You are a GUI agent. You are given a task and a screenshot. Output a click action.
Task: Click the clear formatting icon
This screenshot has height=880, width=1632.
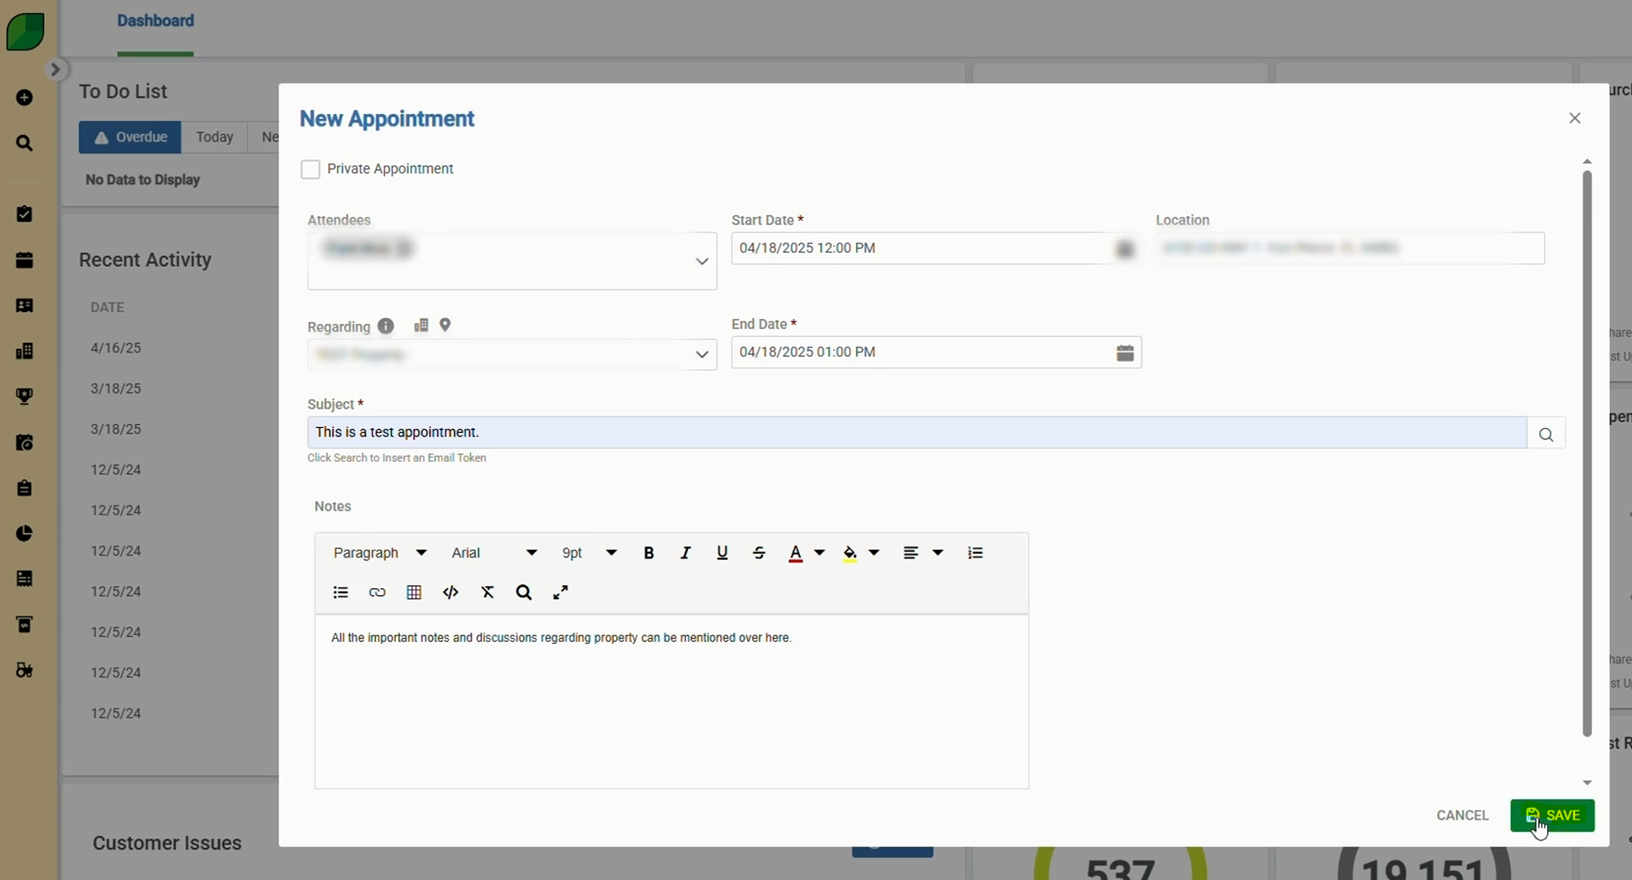point(488,593)
